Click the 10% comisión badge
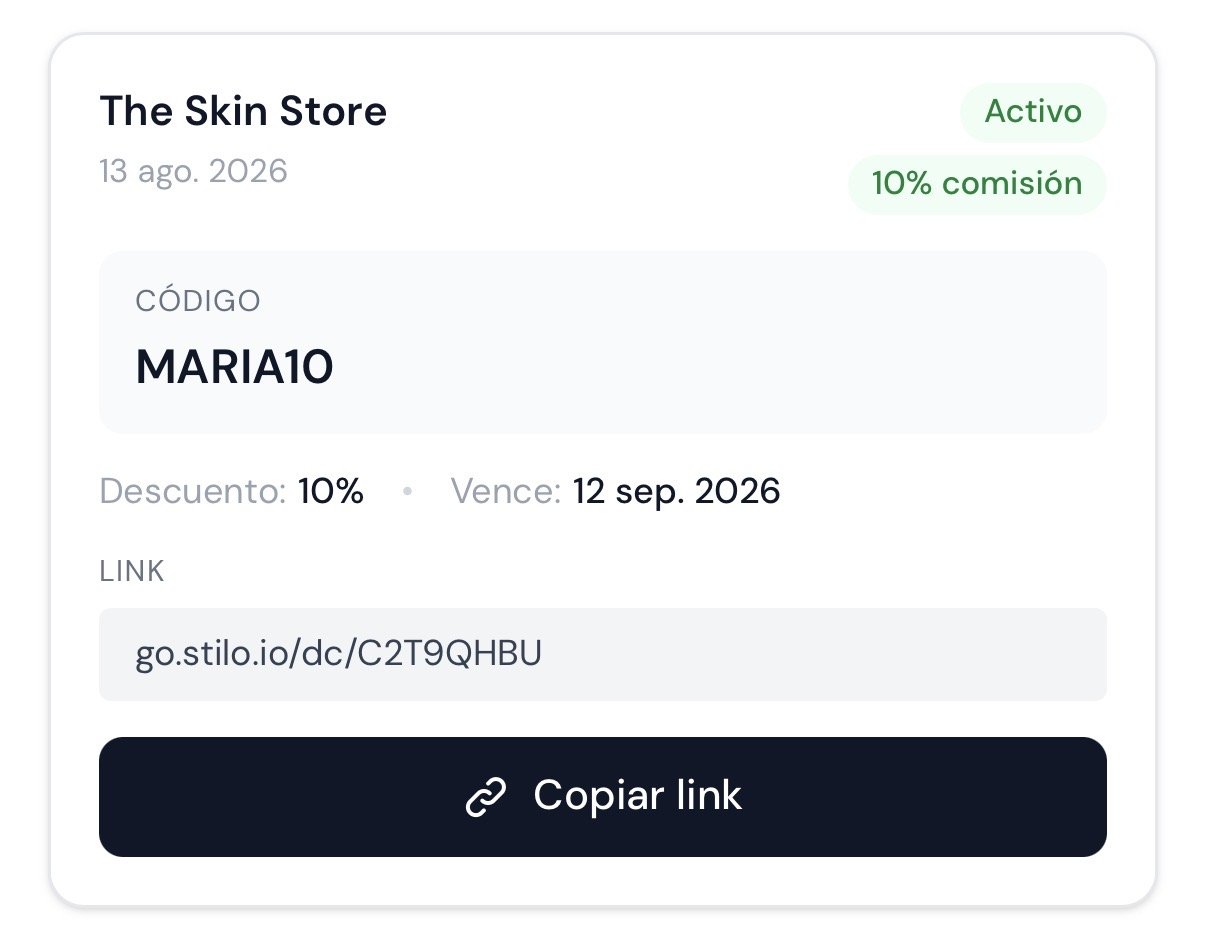This screenshot has width=1206, height=937. (x=977, y=184)
